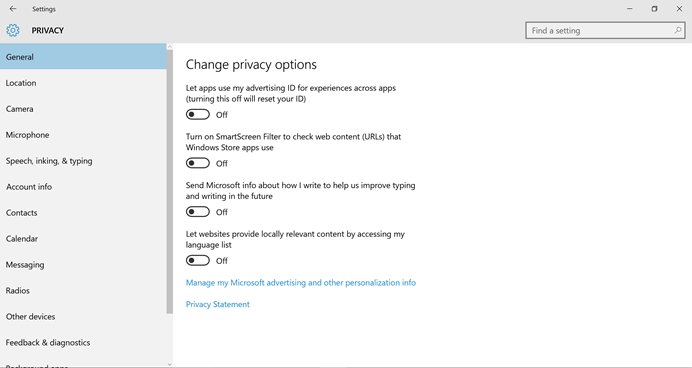Open the Other devices settings
This screenshot has height=368, width=692.
(x=83, y=317)
